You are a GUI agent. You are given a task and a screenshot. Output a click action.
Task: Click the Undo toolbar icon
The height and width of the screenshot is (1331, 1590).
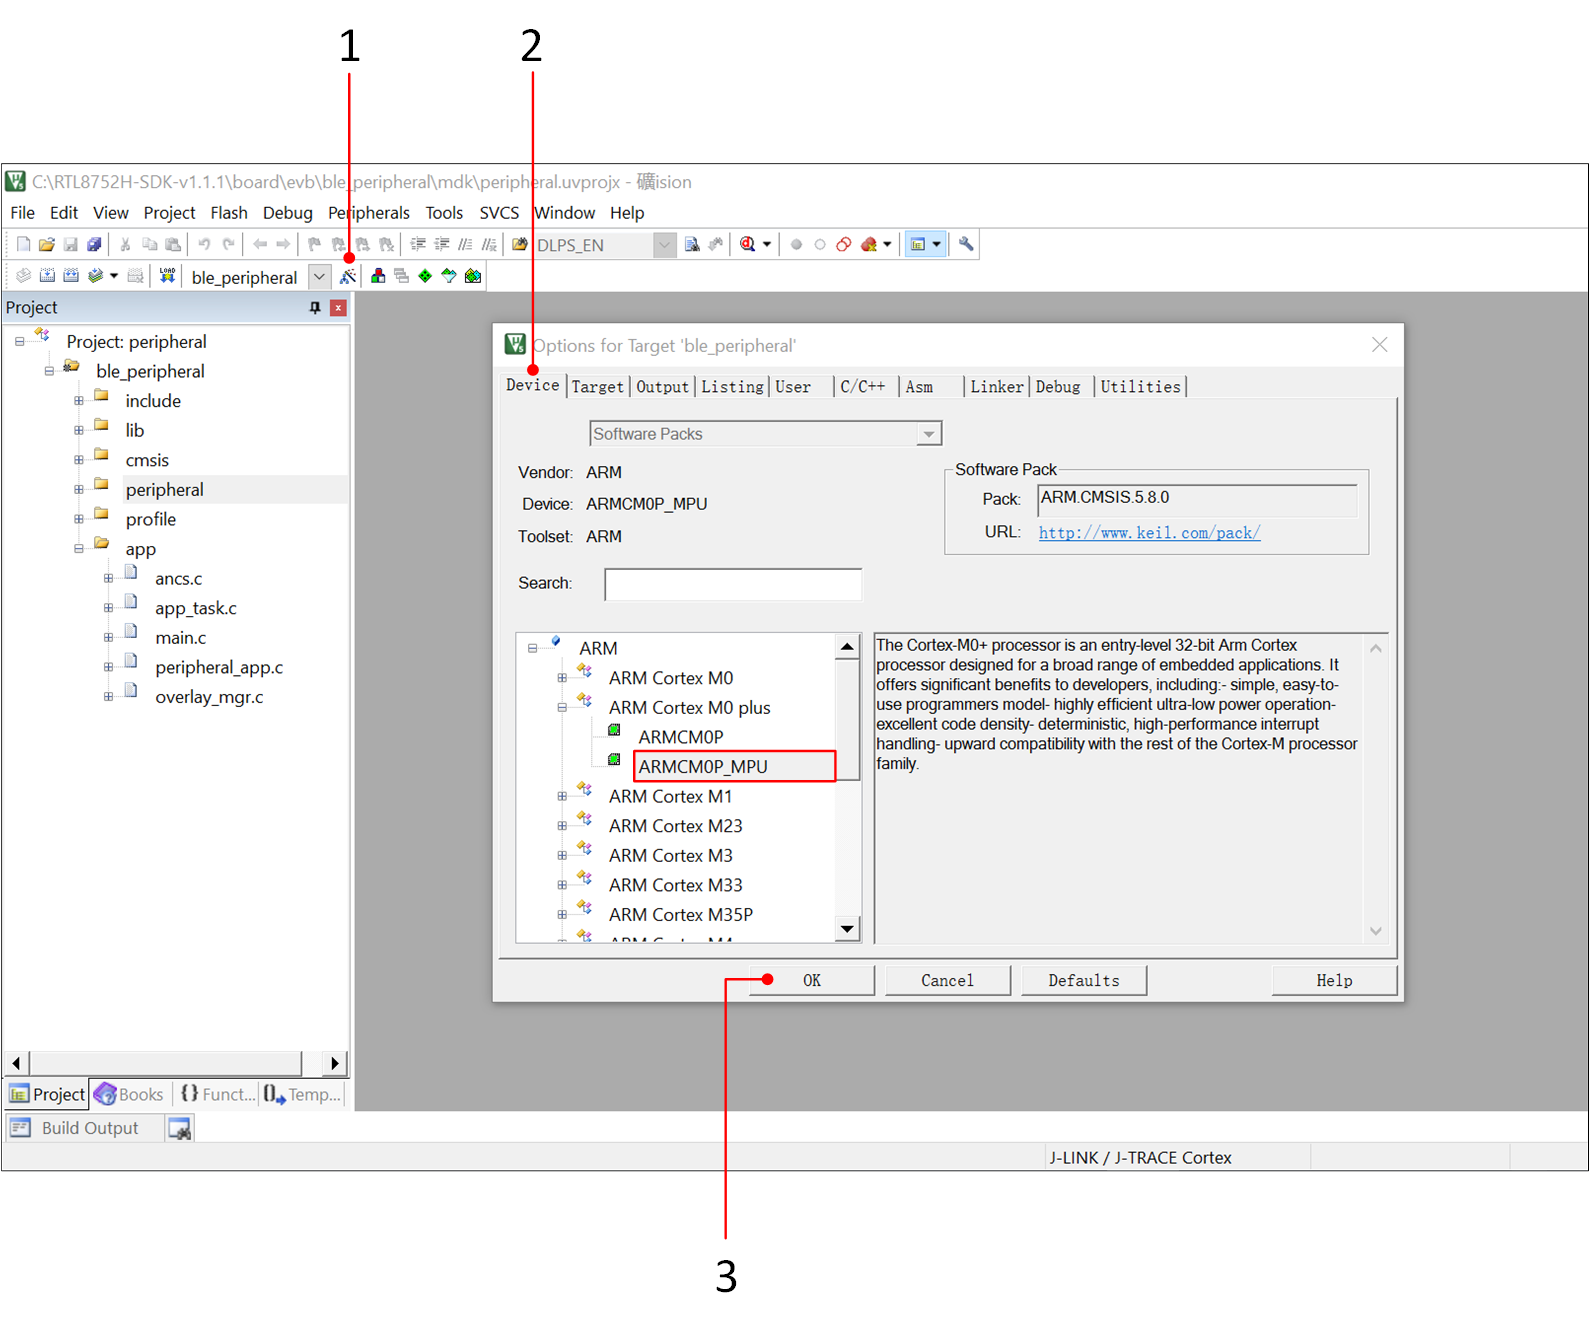(x=204, y=244)
